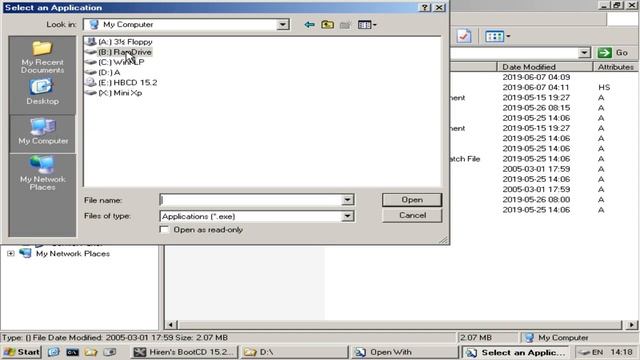The width and height of the screenshot is (640, 360).
Task: Select the (D:) A drive
Action: 103,72
